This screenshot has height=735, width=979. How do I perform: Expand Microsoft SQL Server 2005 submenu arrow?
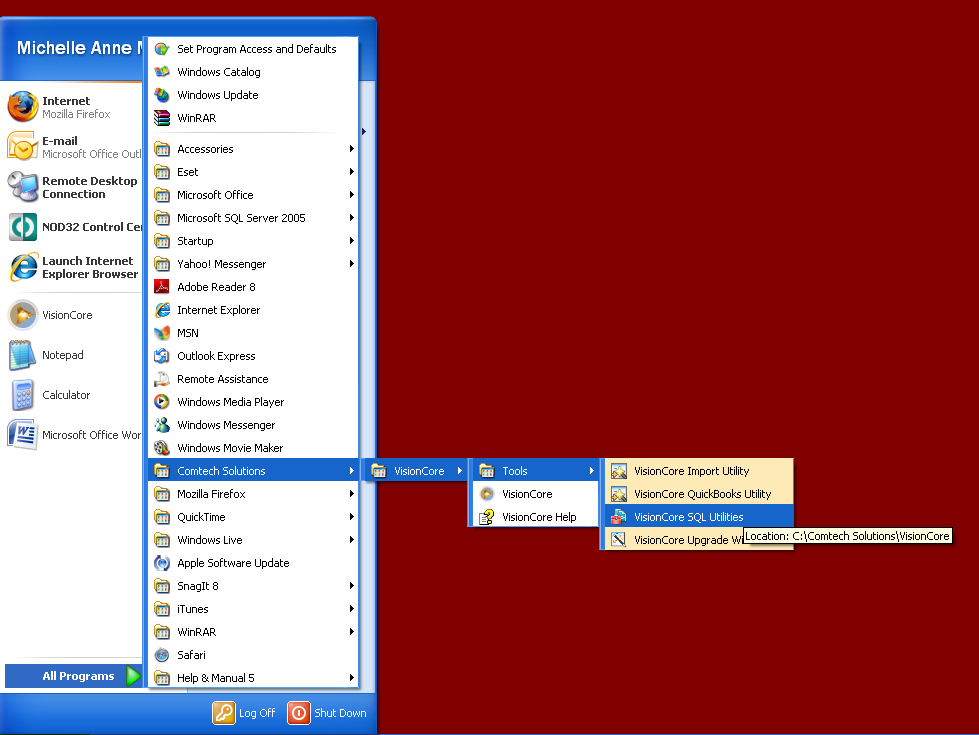352,218
